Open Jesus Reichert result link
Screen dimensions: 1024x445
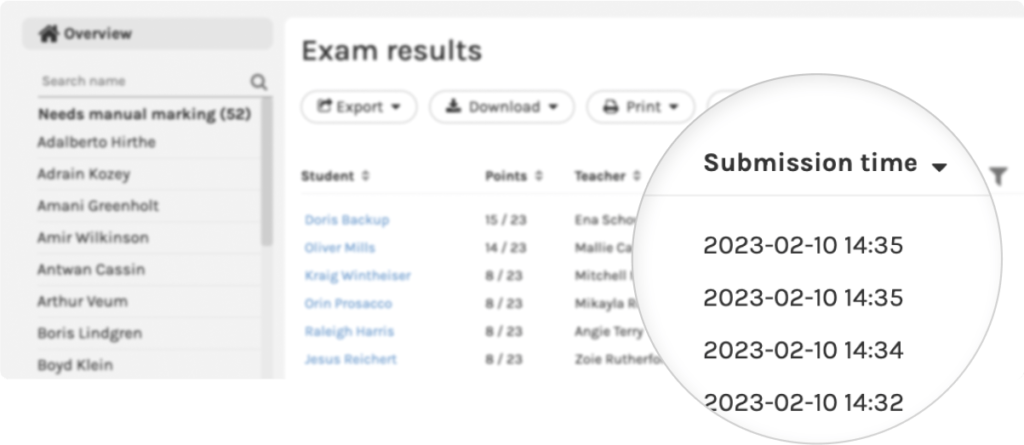point(351,359)
